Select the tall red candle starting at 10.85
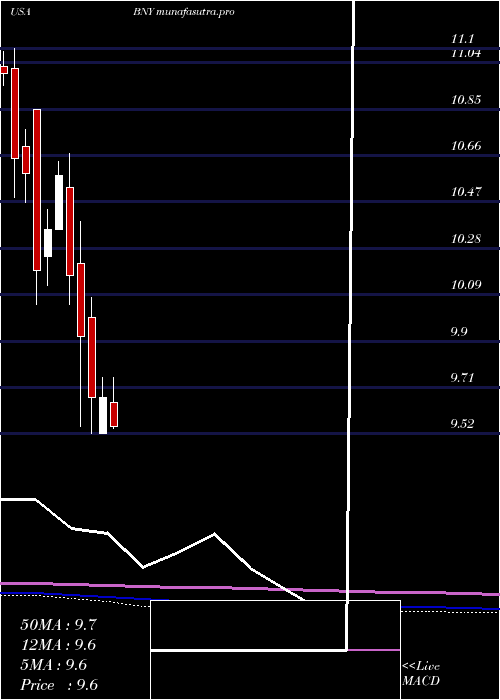This screenshot has height=700, width=500. 37,190
